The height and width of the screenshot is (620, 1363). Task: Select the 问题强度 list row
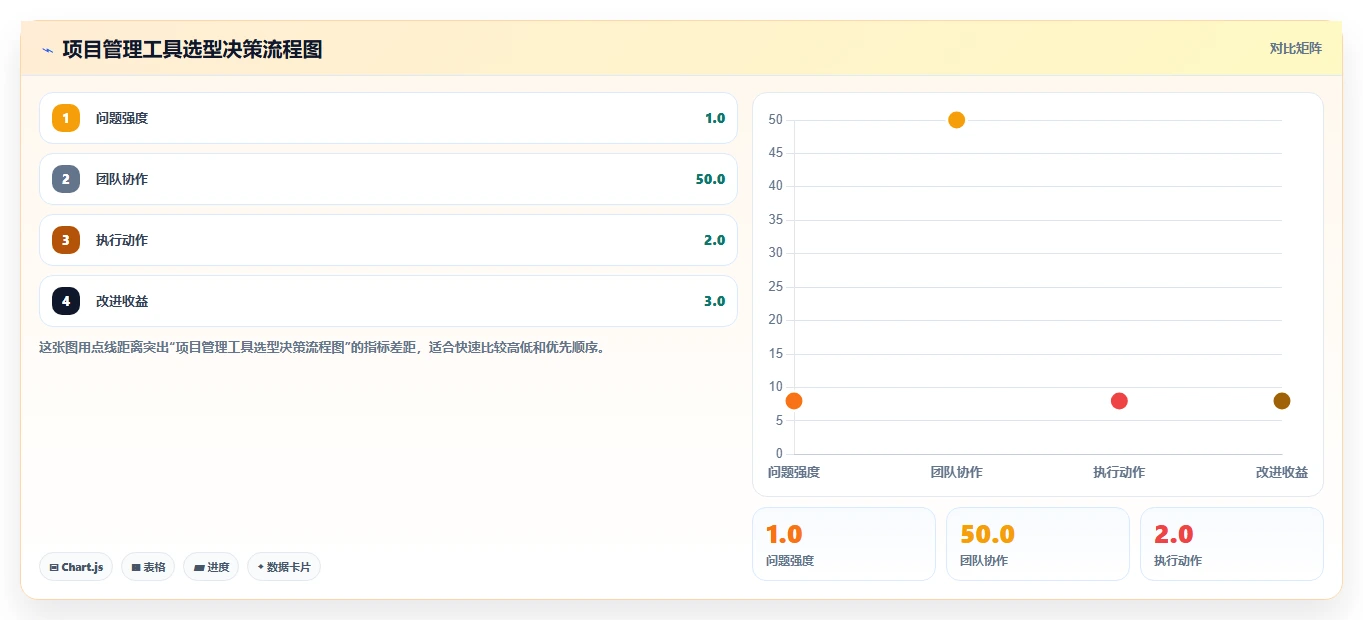point(388,118)
